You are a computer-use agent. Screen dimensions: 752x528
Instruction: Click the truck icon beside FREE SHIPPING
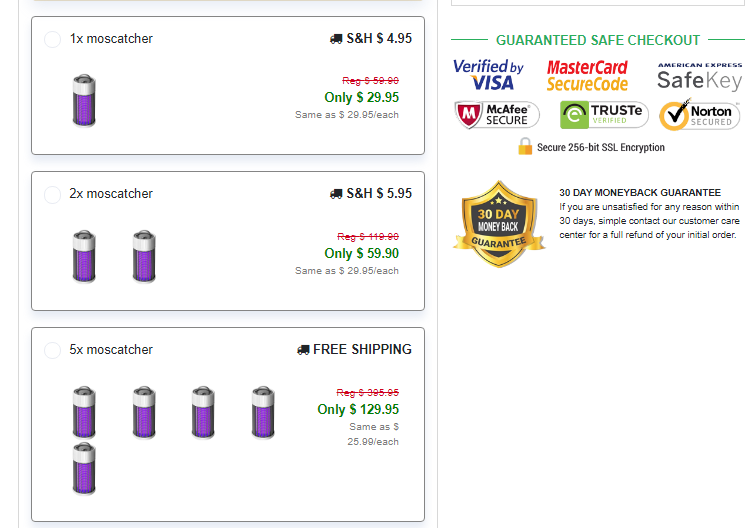click(303, 350)
